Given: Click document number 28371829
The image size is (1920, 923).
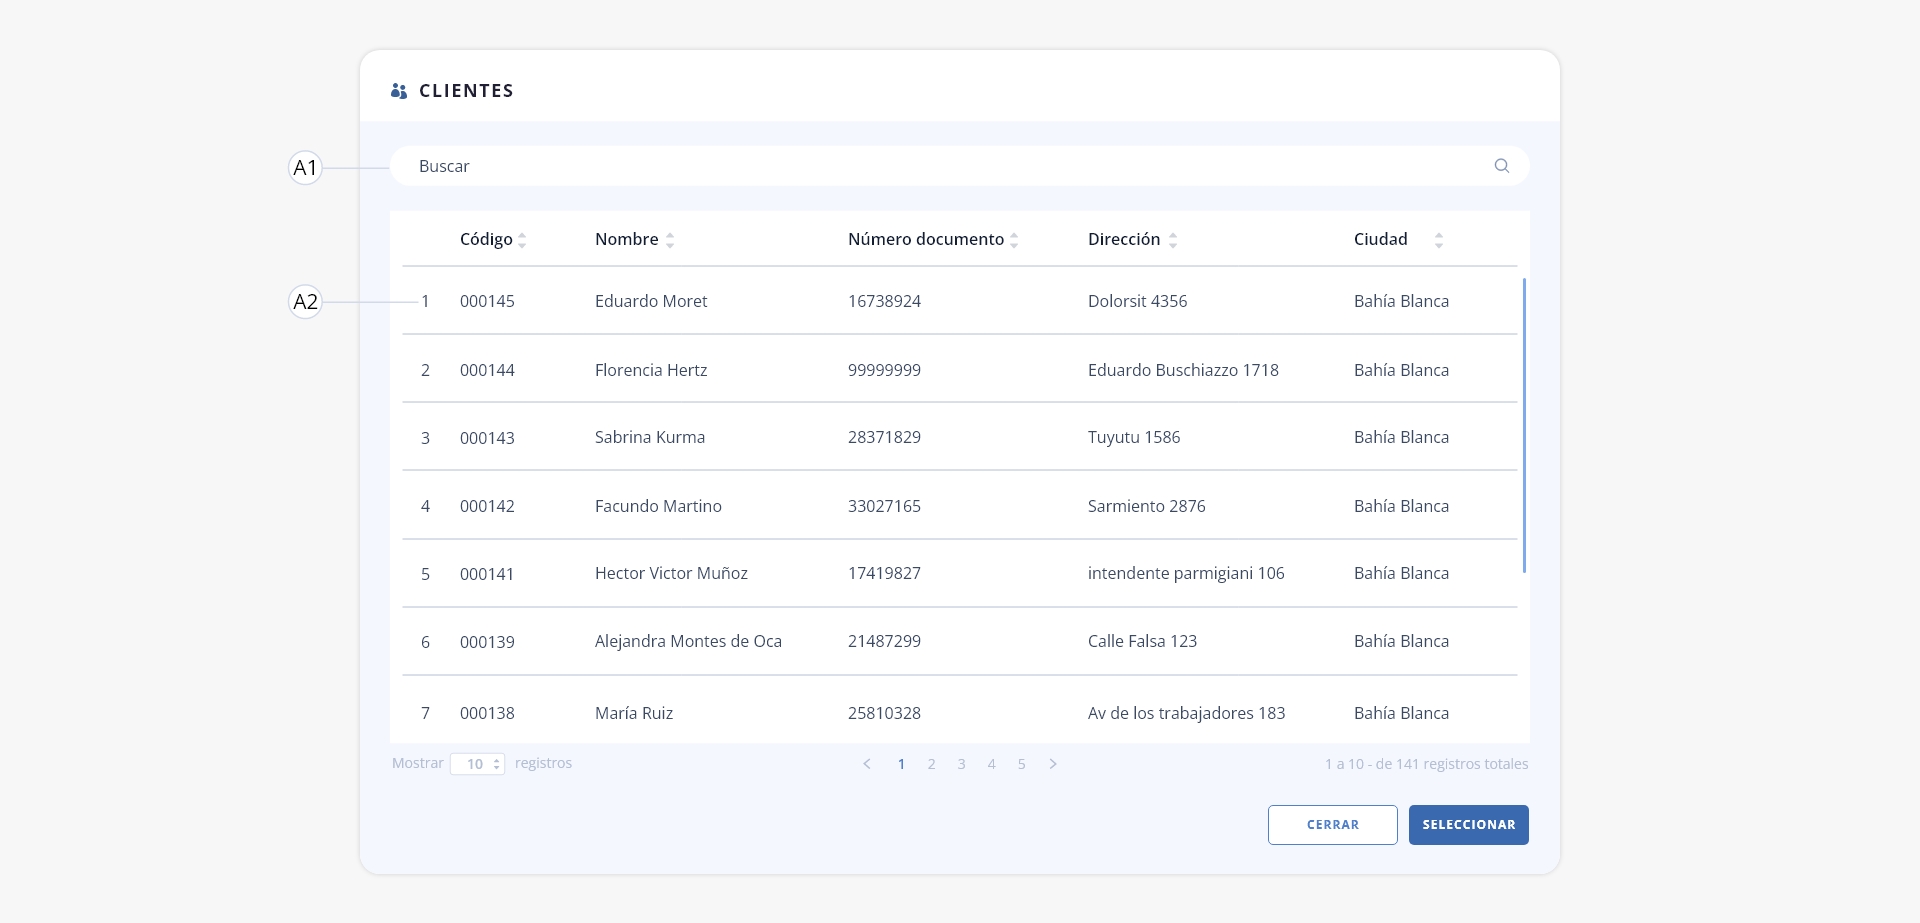Looking at the screenshot, I should pos(884,437).
